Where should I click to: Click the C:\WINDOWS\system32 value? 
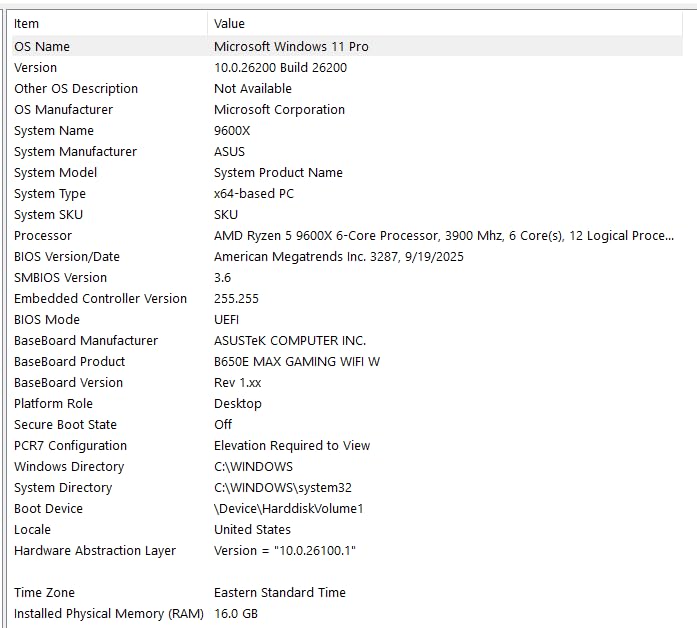click(x=283, y=488)
